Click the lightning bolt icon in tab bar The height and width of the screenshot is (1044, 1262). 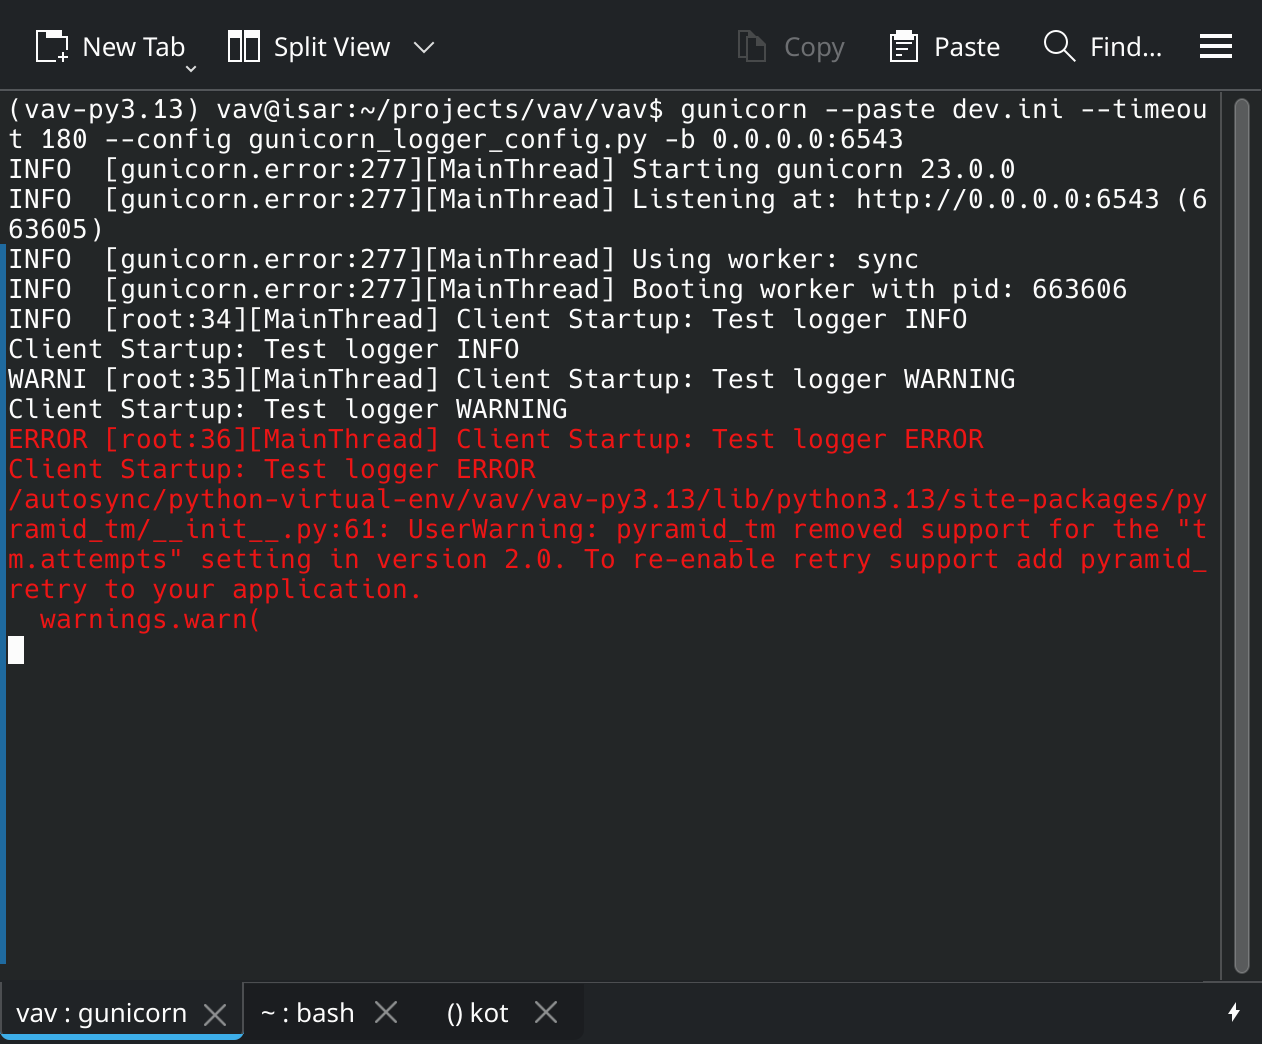click(x=1234, y=1012)
